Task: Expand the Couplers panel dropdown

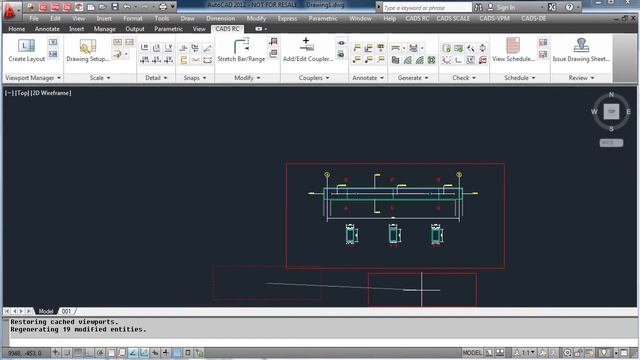Action: (314, 78)
